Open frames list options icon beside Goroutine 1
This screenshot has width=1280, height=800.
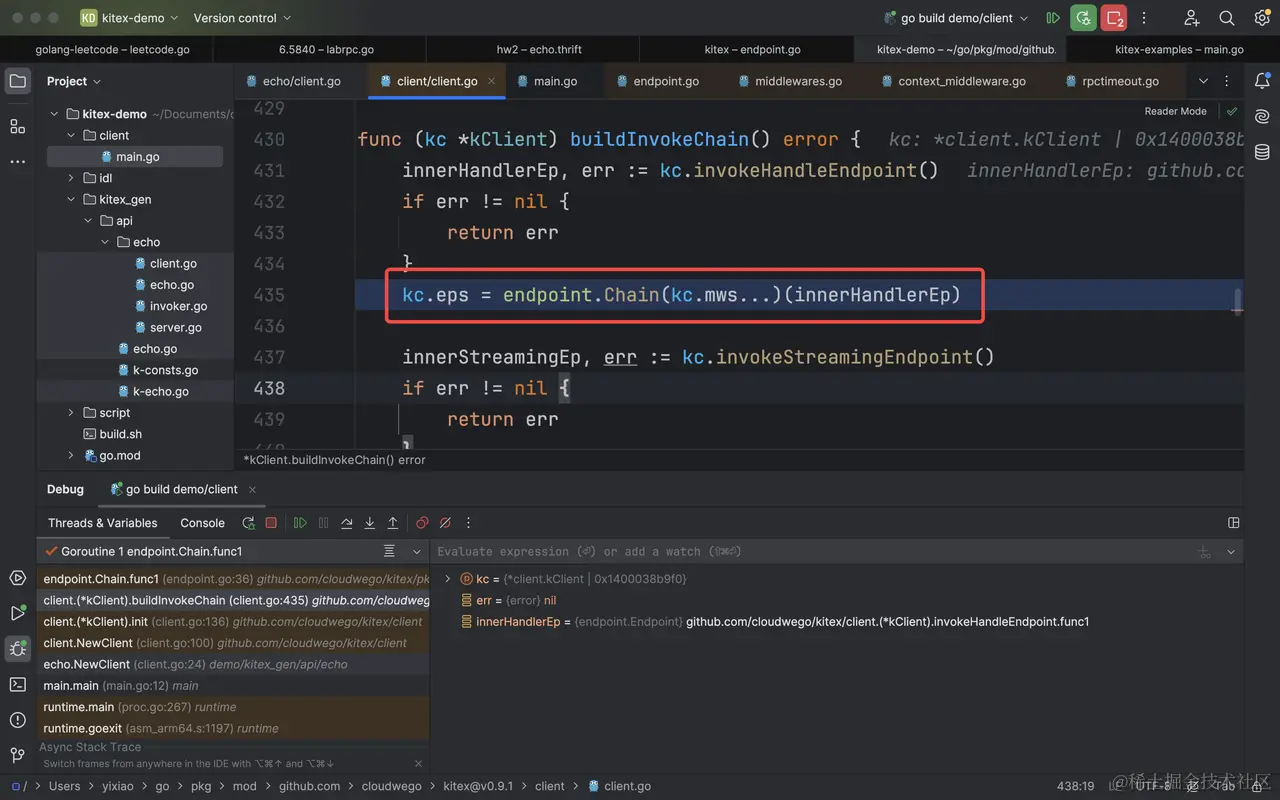coord(390,551)
